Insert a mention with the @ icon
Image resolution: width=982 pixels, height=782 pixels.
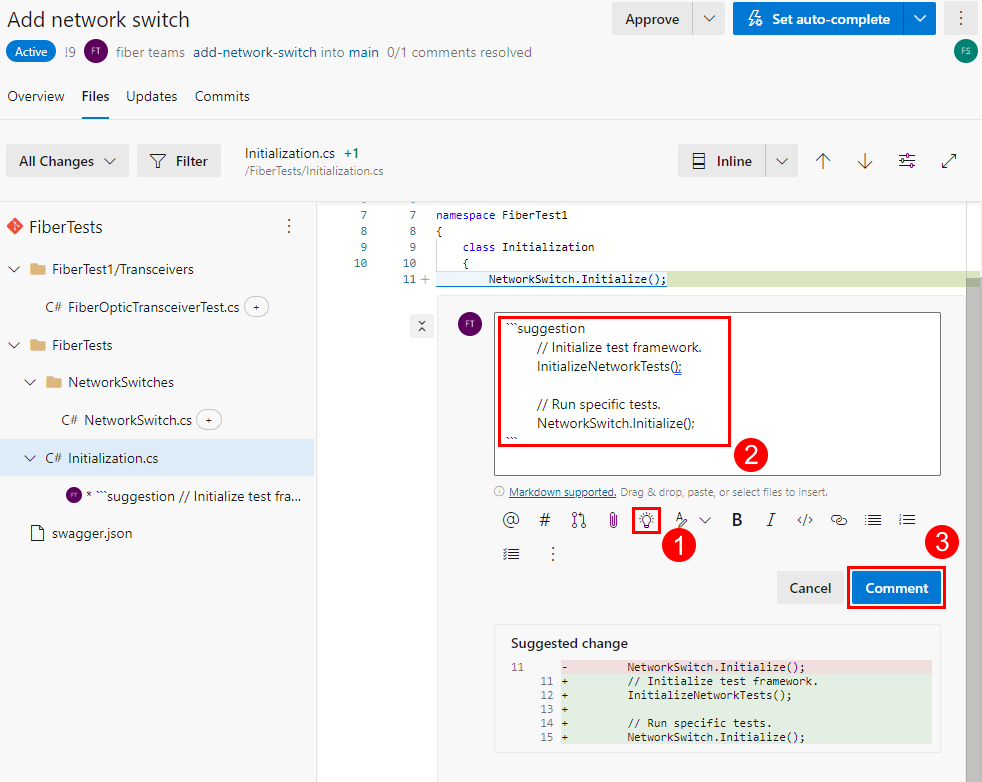[x=511, y=520]
